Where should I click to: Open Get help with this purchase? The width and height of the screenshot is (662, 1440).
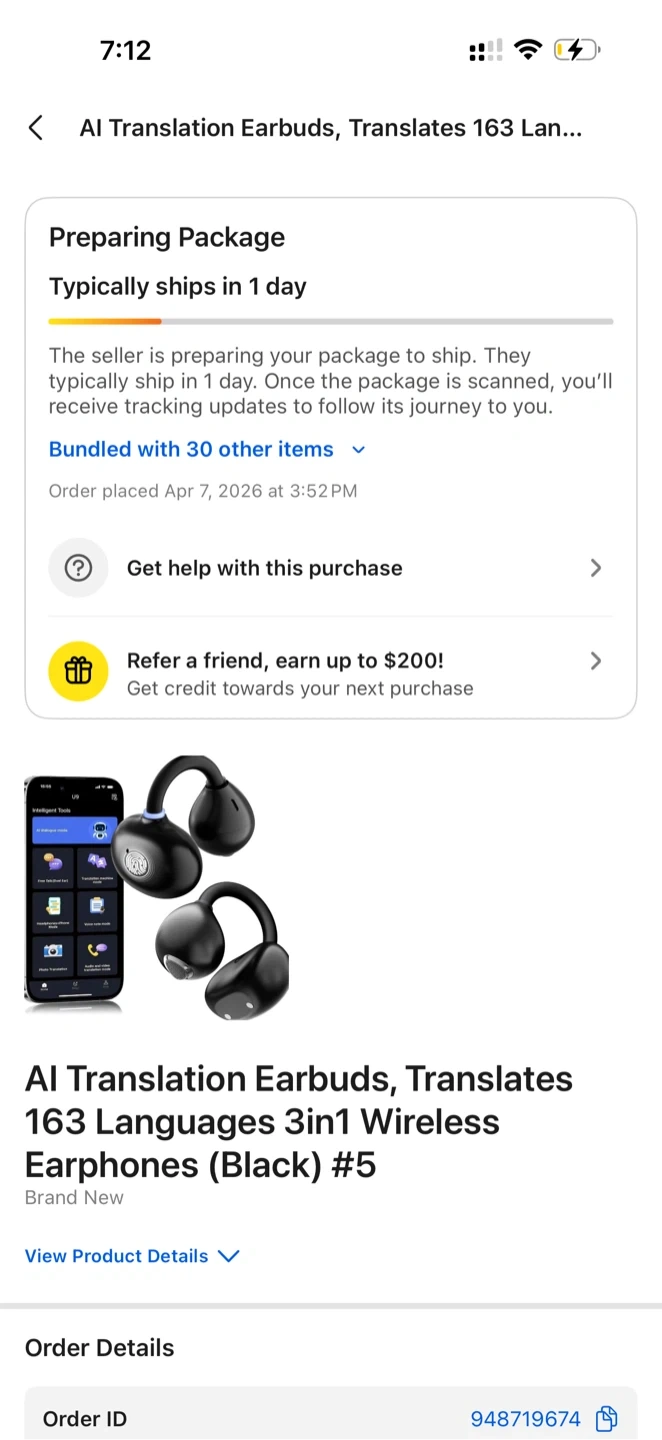click(x=331, y=568)
